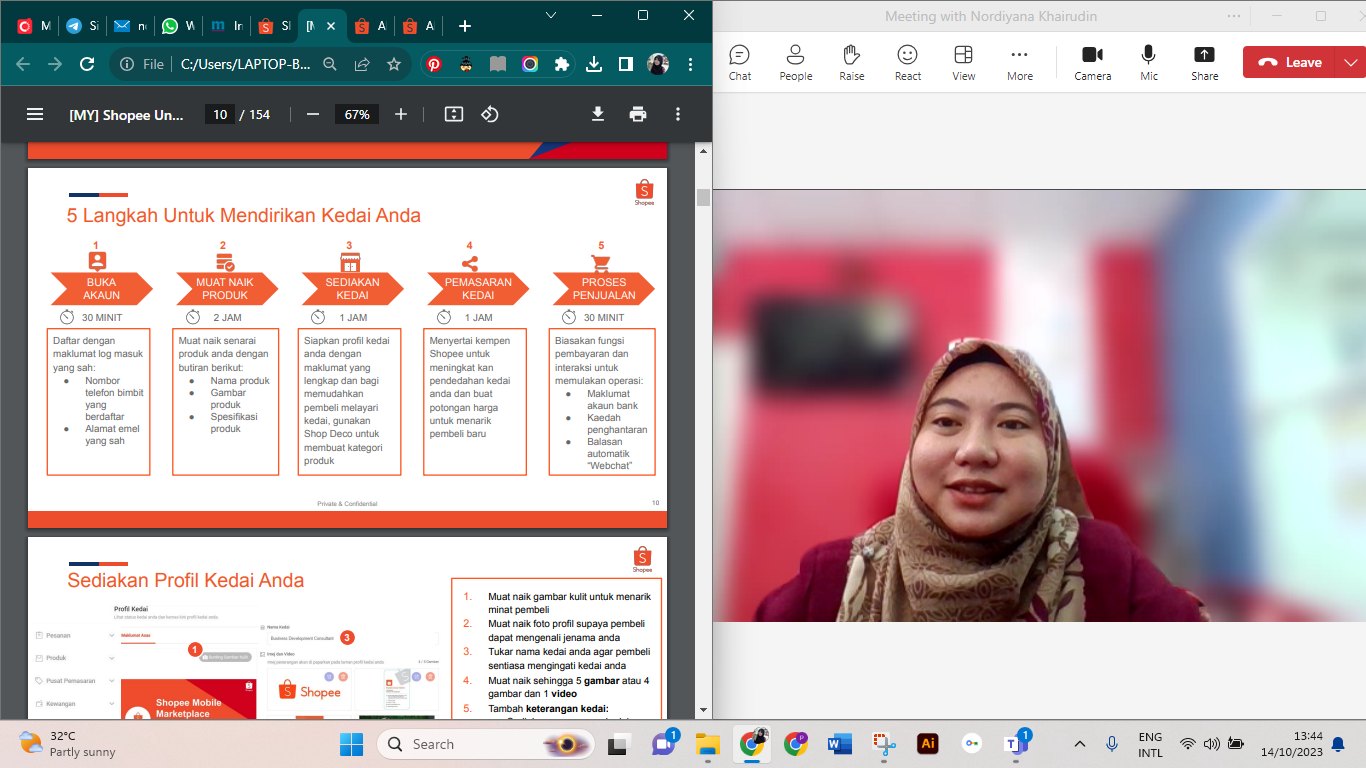Expand the Leave button dropdown arrow
The width and height of the screenshot is (1366, 768).
tap(1352, 62)
